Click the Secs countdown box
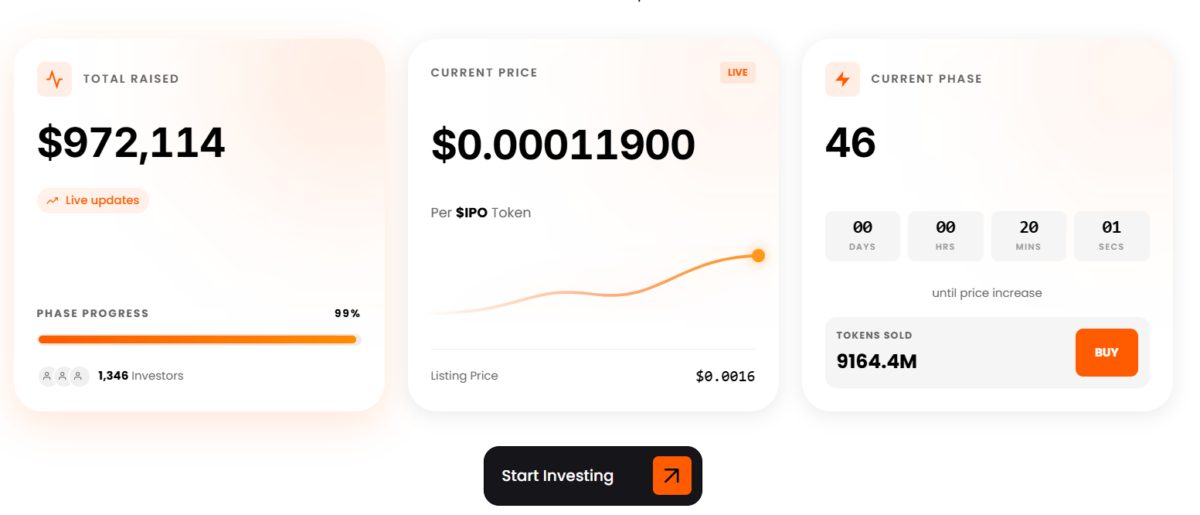 click(x=1111, y=236)
